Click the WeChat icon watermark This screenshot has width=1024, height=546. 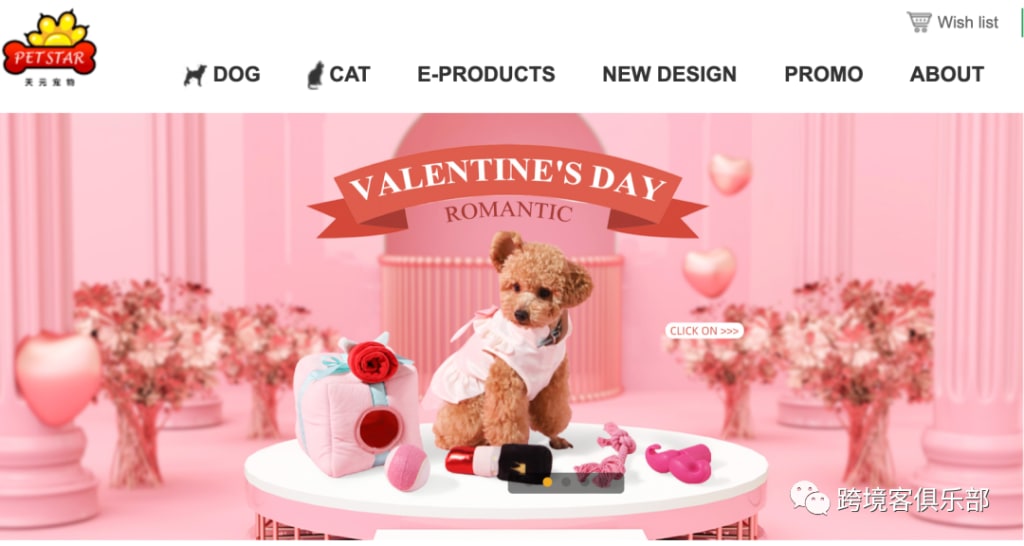(810, 500)
